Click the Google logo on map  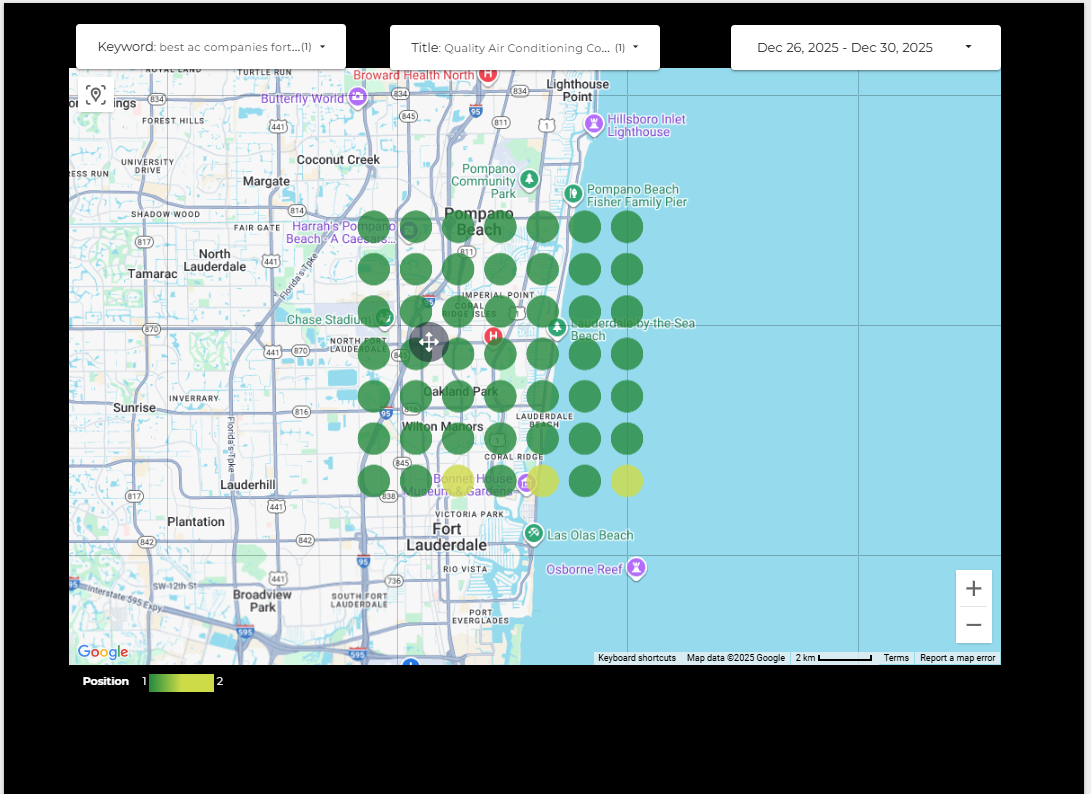click(103, 652)
